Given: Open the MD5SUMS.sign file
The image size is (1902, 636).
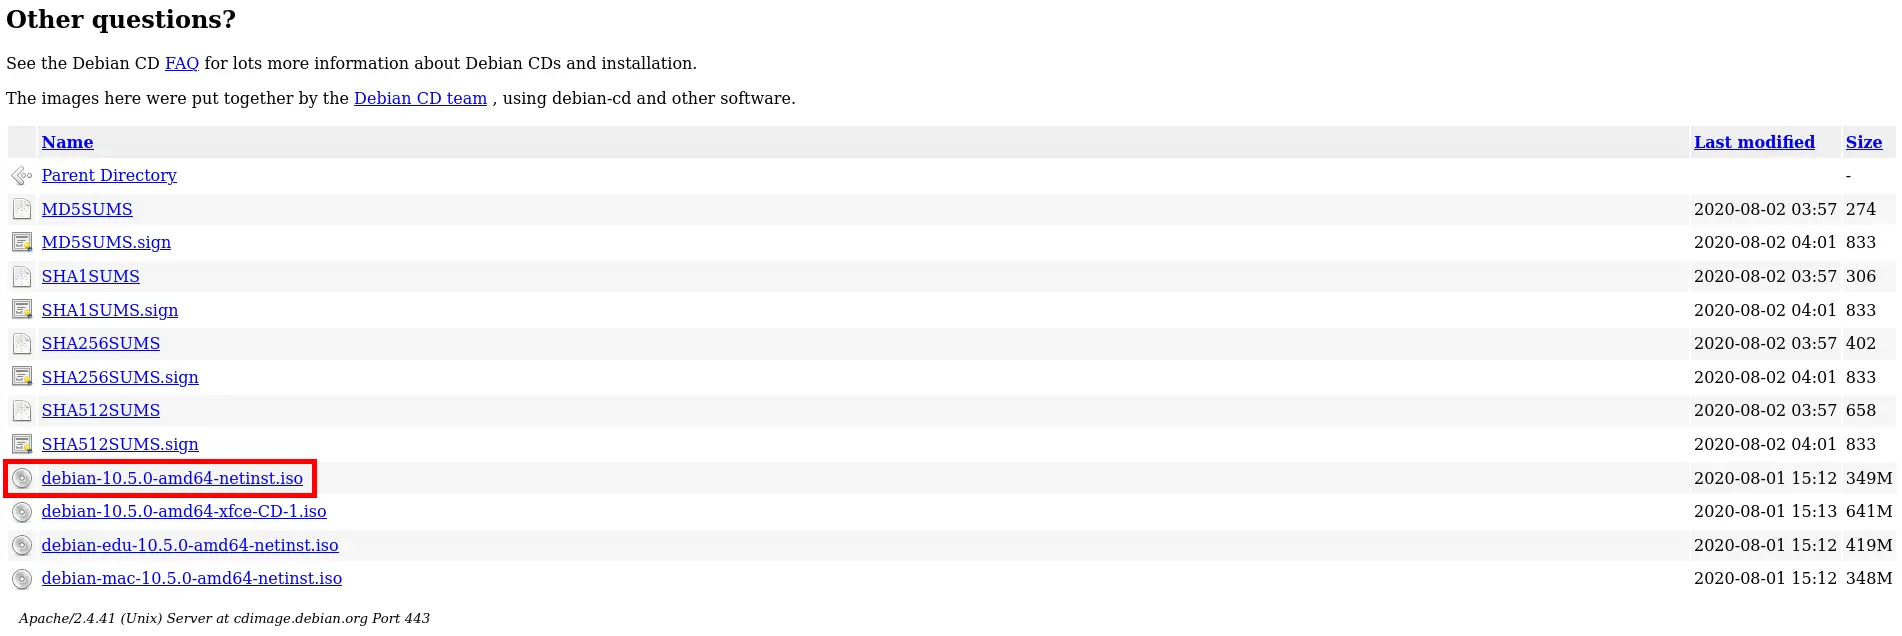Looking at the screenshot, I should 106,242.
